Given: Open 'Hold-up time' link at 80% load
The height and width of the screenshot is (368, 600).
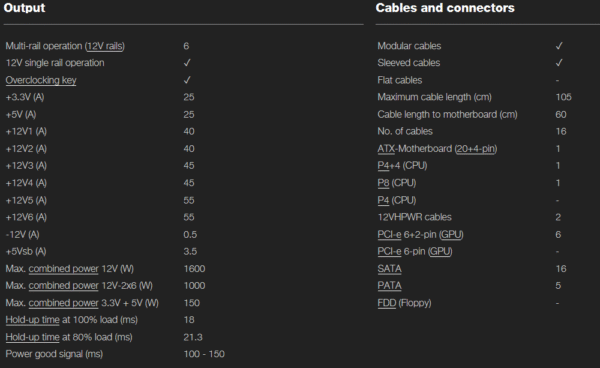Looking at the screenshot, I should click(33, 337).
